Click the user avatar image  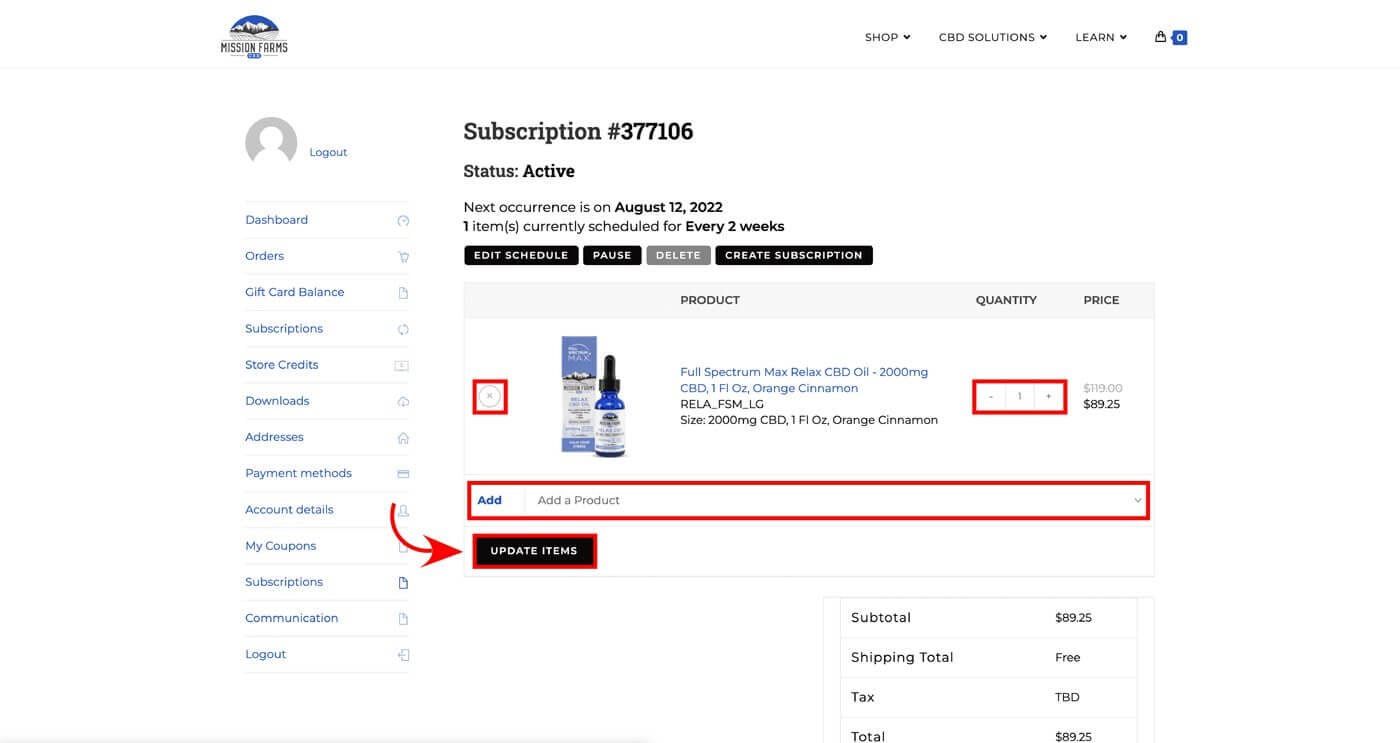[x=271, y=143]
